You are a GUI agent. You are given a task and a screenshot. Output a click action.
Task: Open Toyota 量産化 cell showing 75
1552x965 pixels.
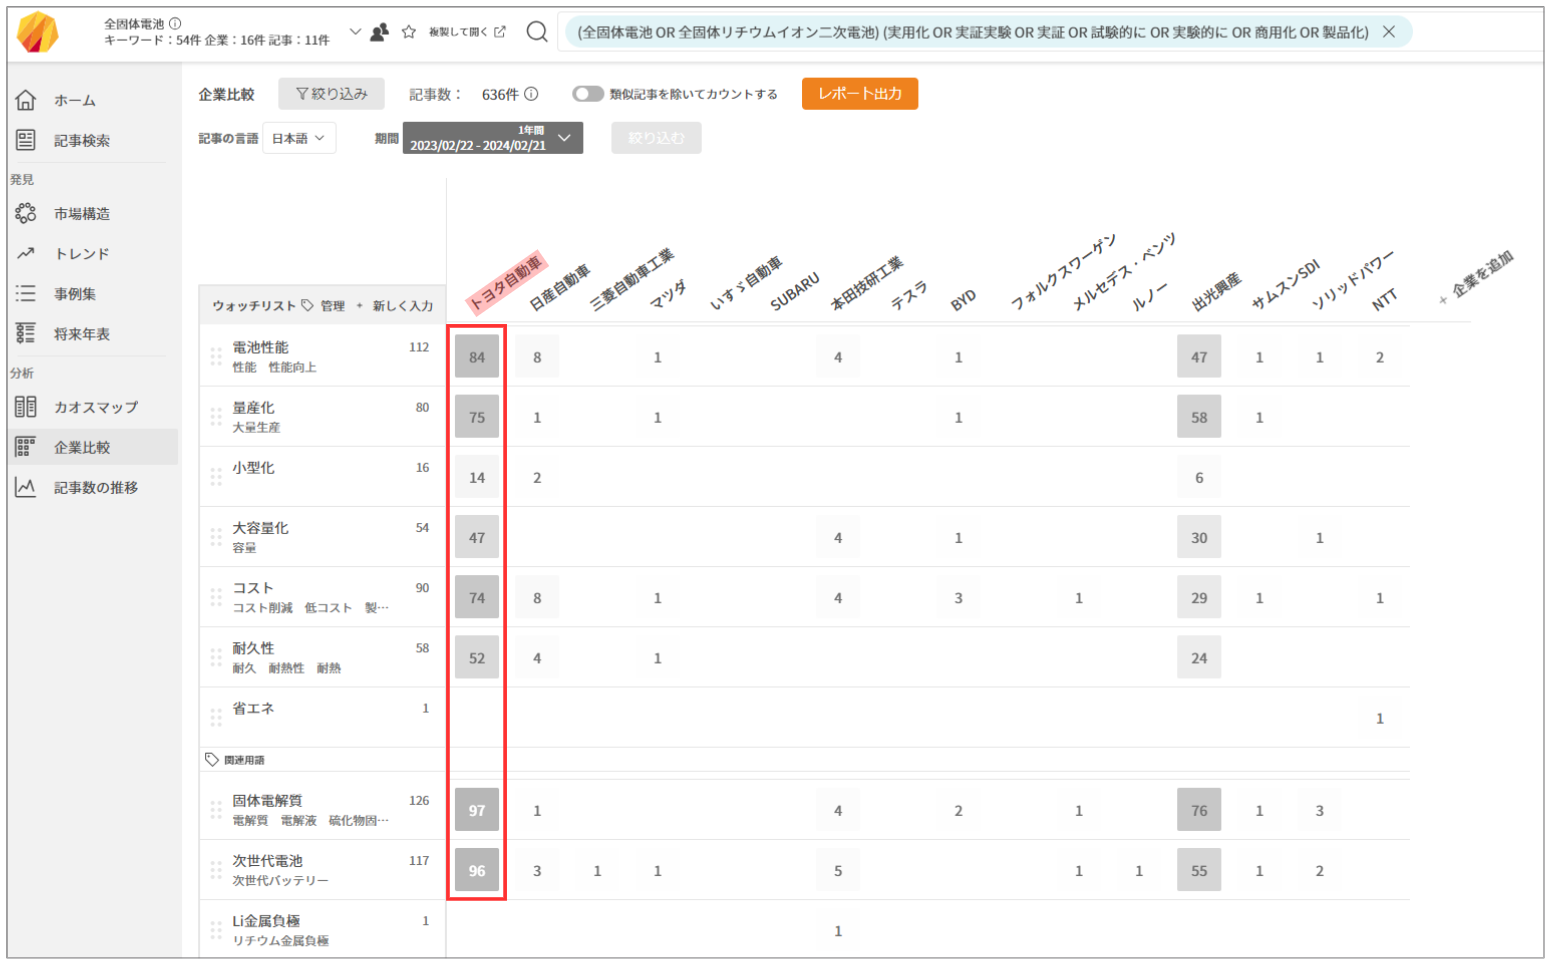click(477, 417)
